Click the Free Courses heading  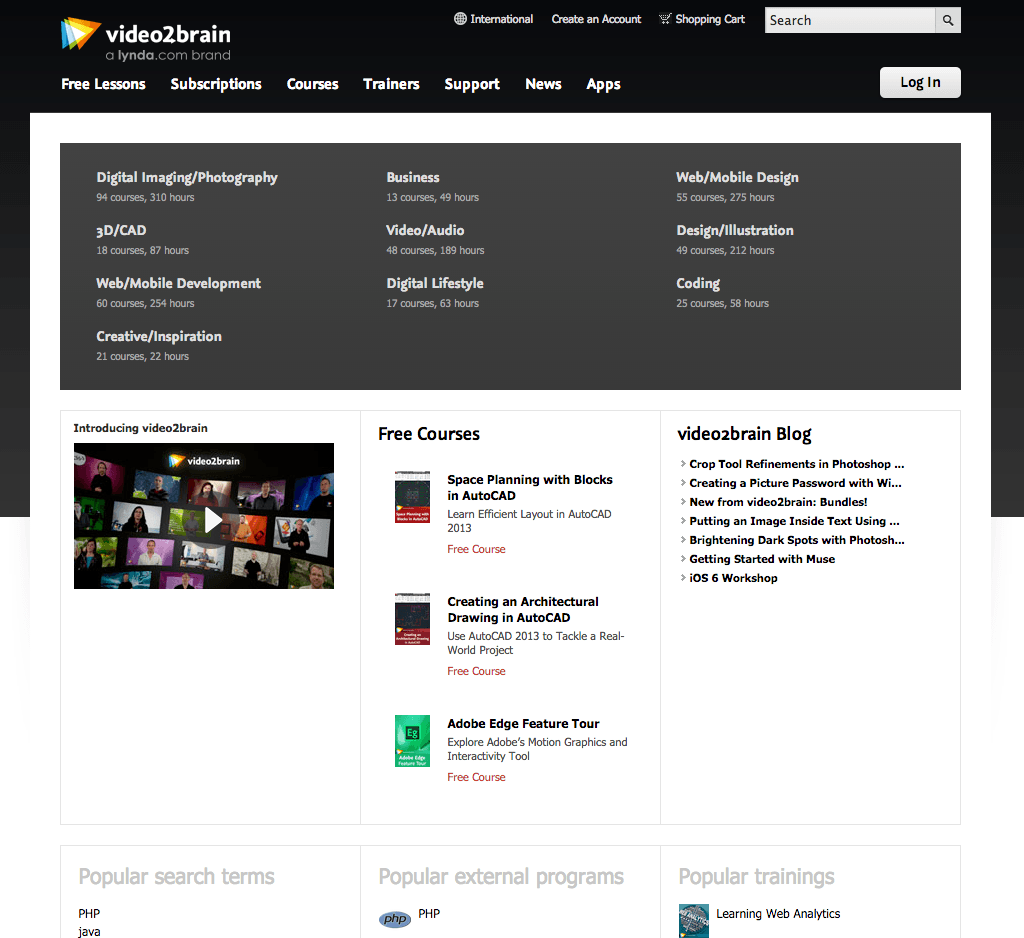pyautogui.click(x=429, y=434)
